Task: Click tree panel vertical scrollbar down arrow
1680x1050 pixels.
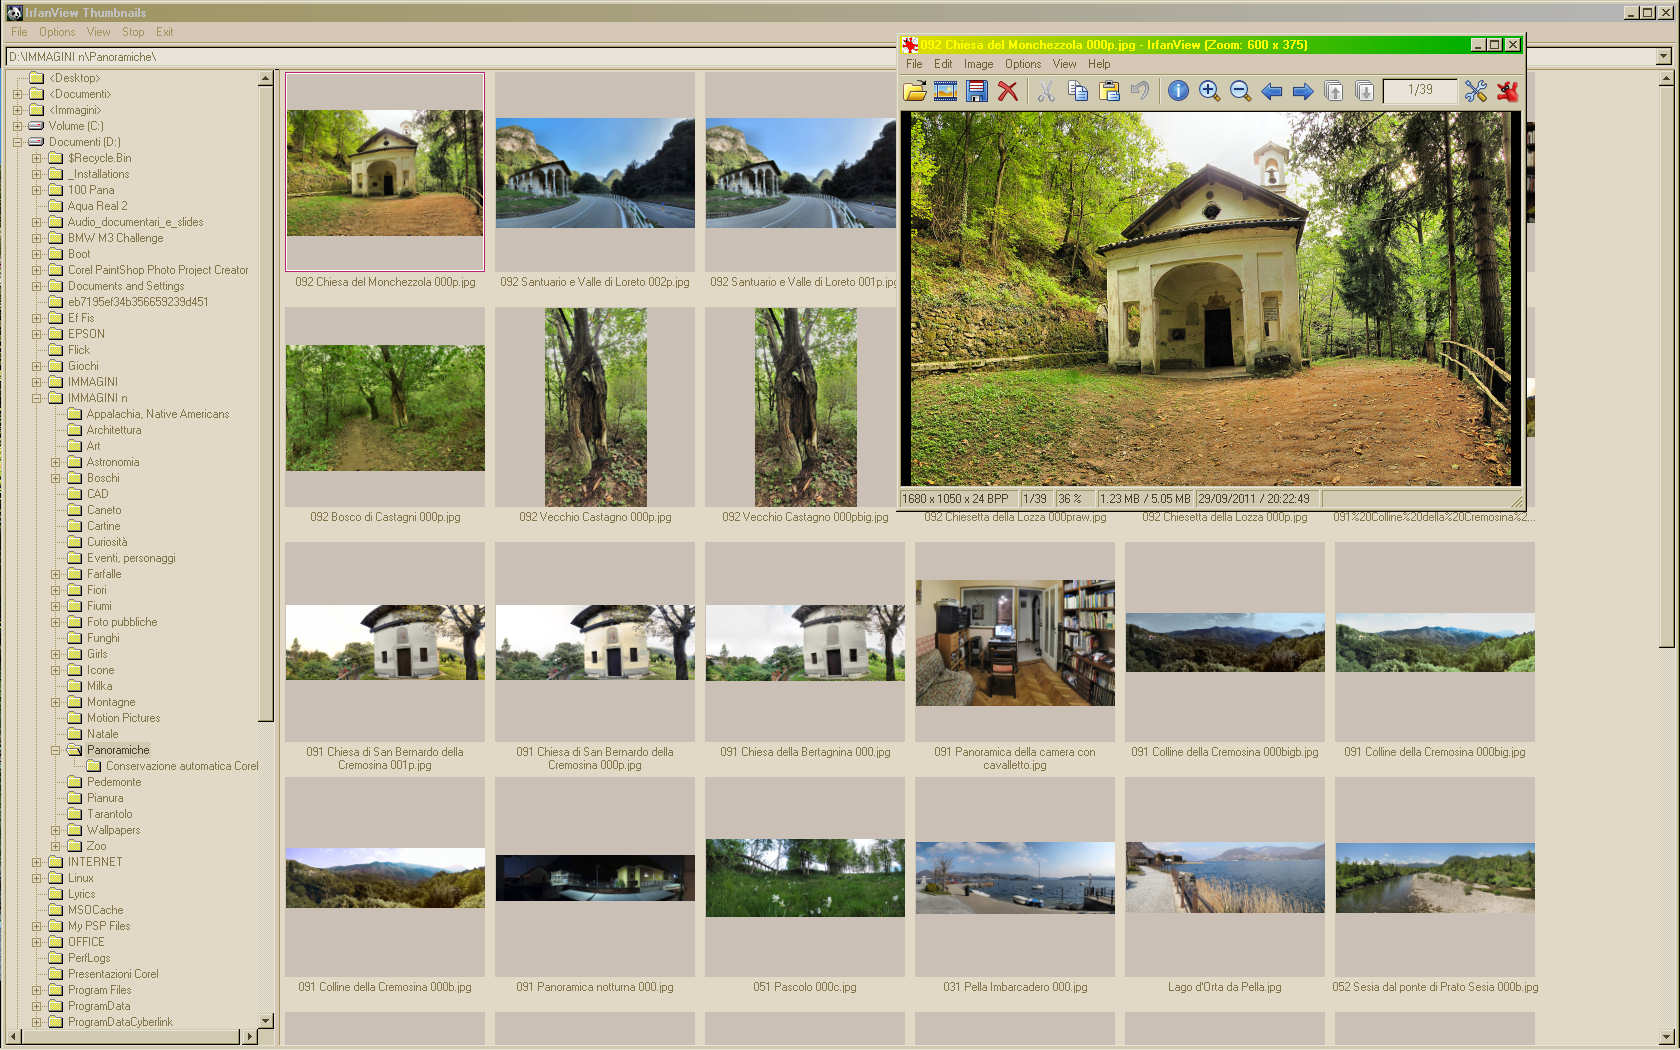Action: [x=265, y=1021]
